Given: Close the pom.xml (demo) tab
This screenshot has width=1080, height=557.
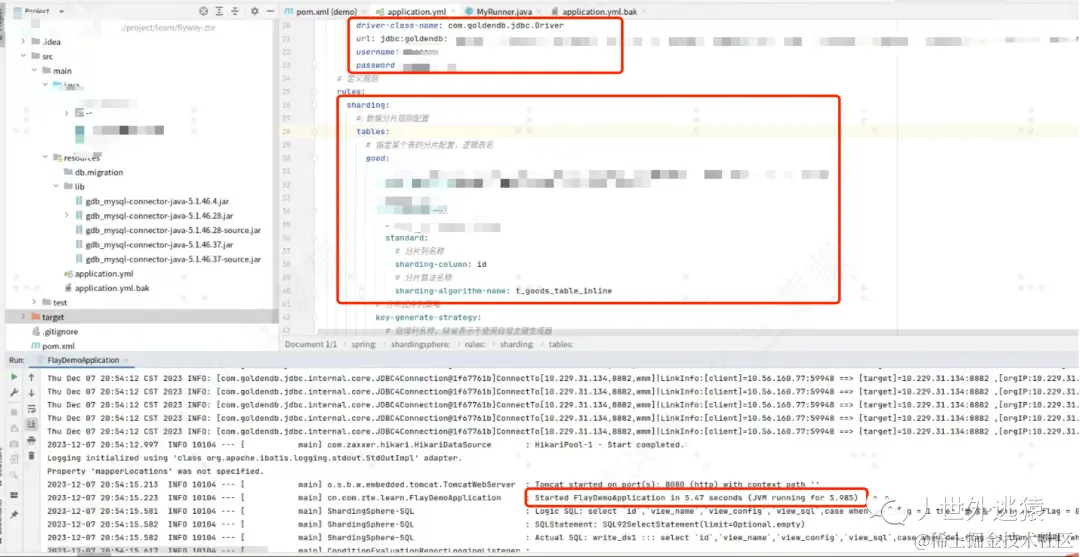Looking at the screenshot, I should point(365,12).
